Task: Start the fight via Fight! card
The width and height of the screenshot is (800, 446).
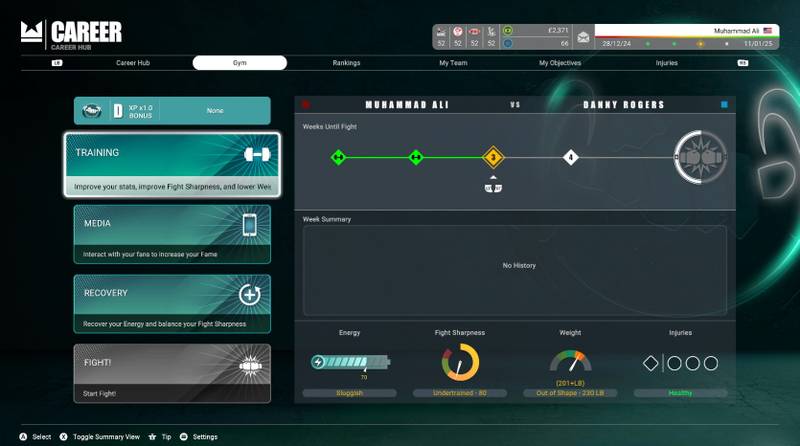Action: click(172, 374)
